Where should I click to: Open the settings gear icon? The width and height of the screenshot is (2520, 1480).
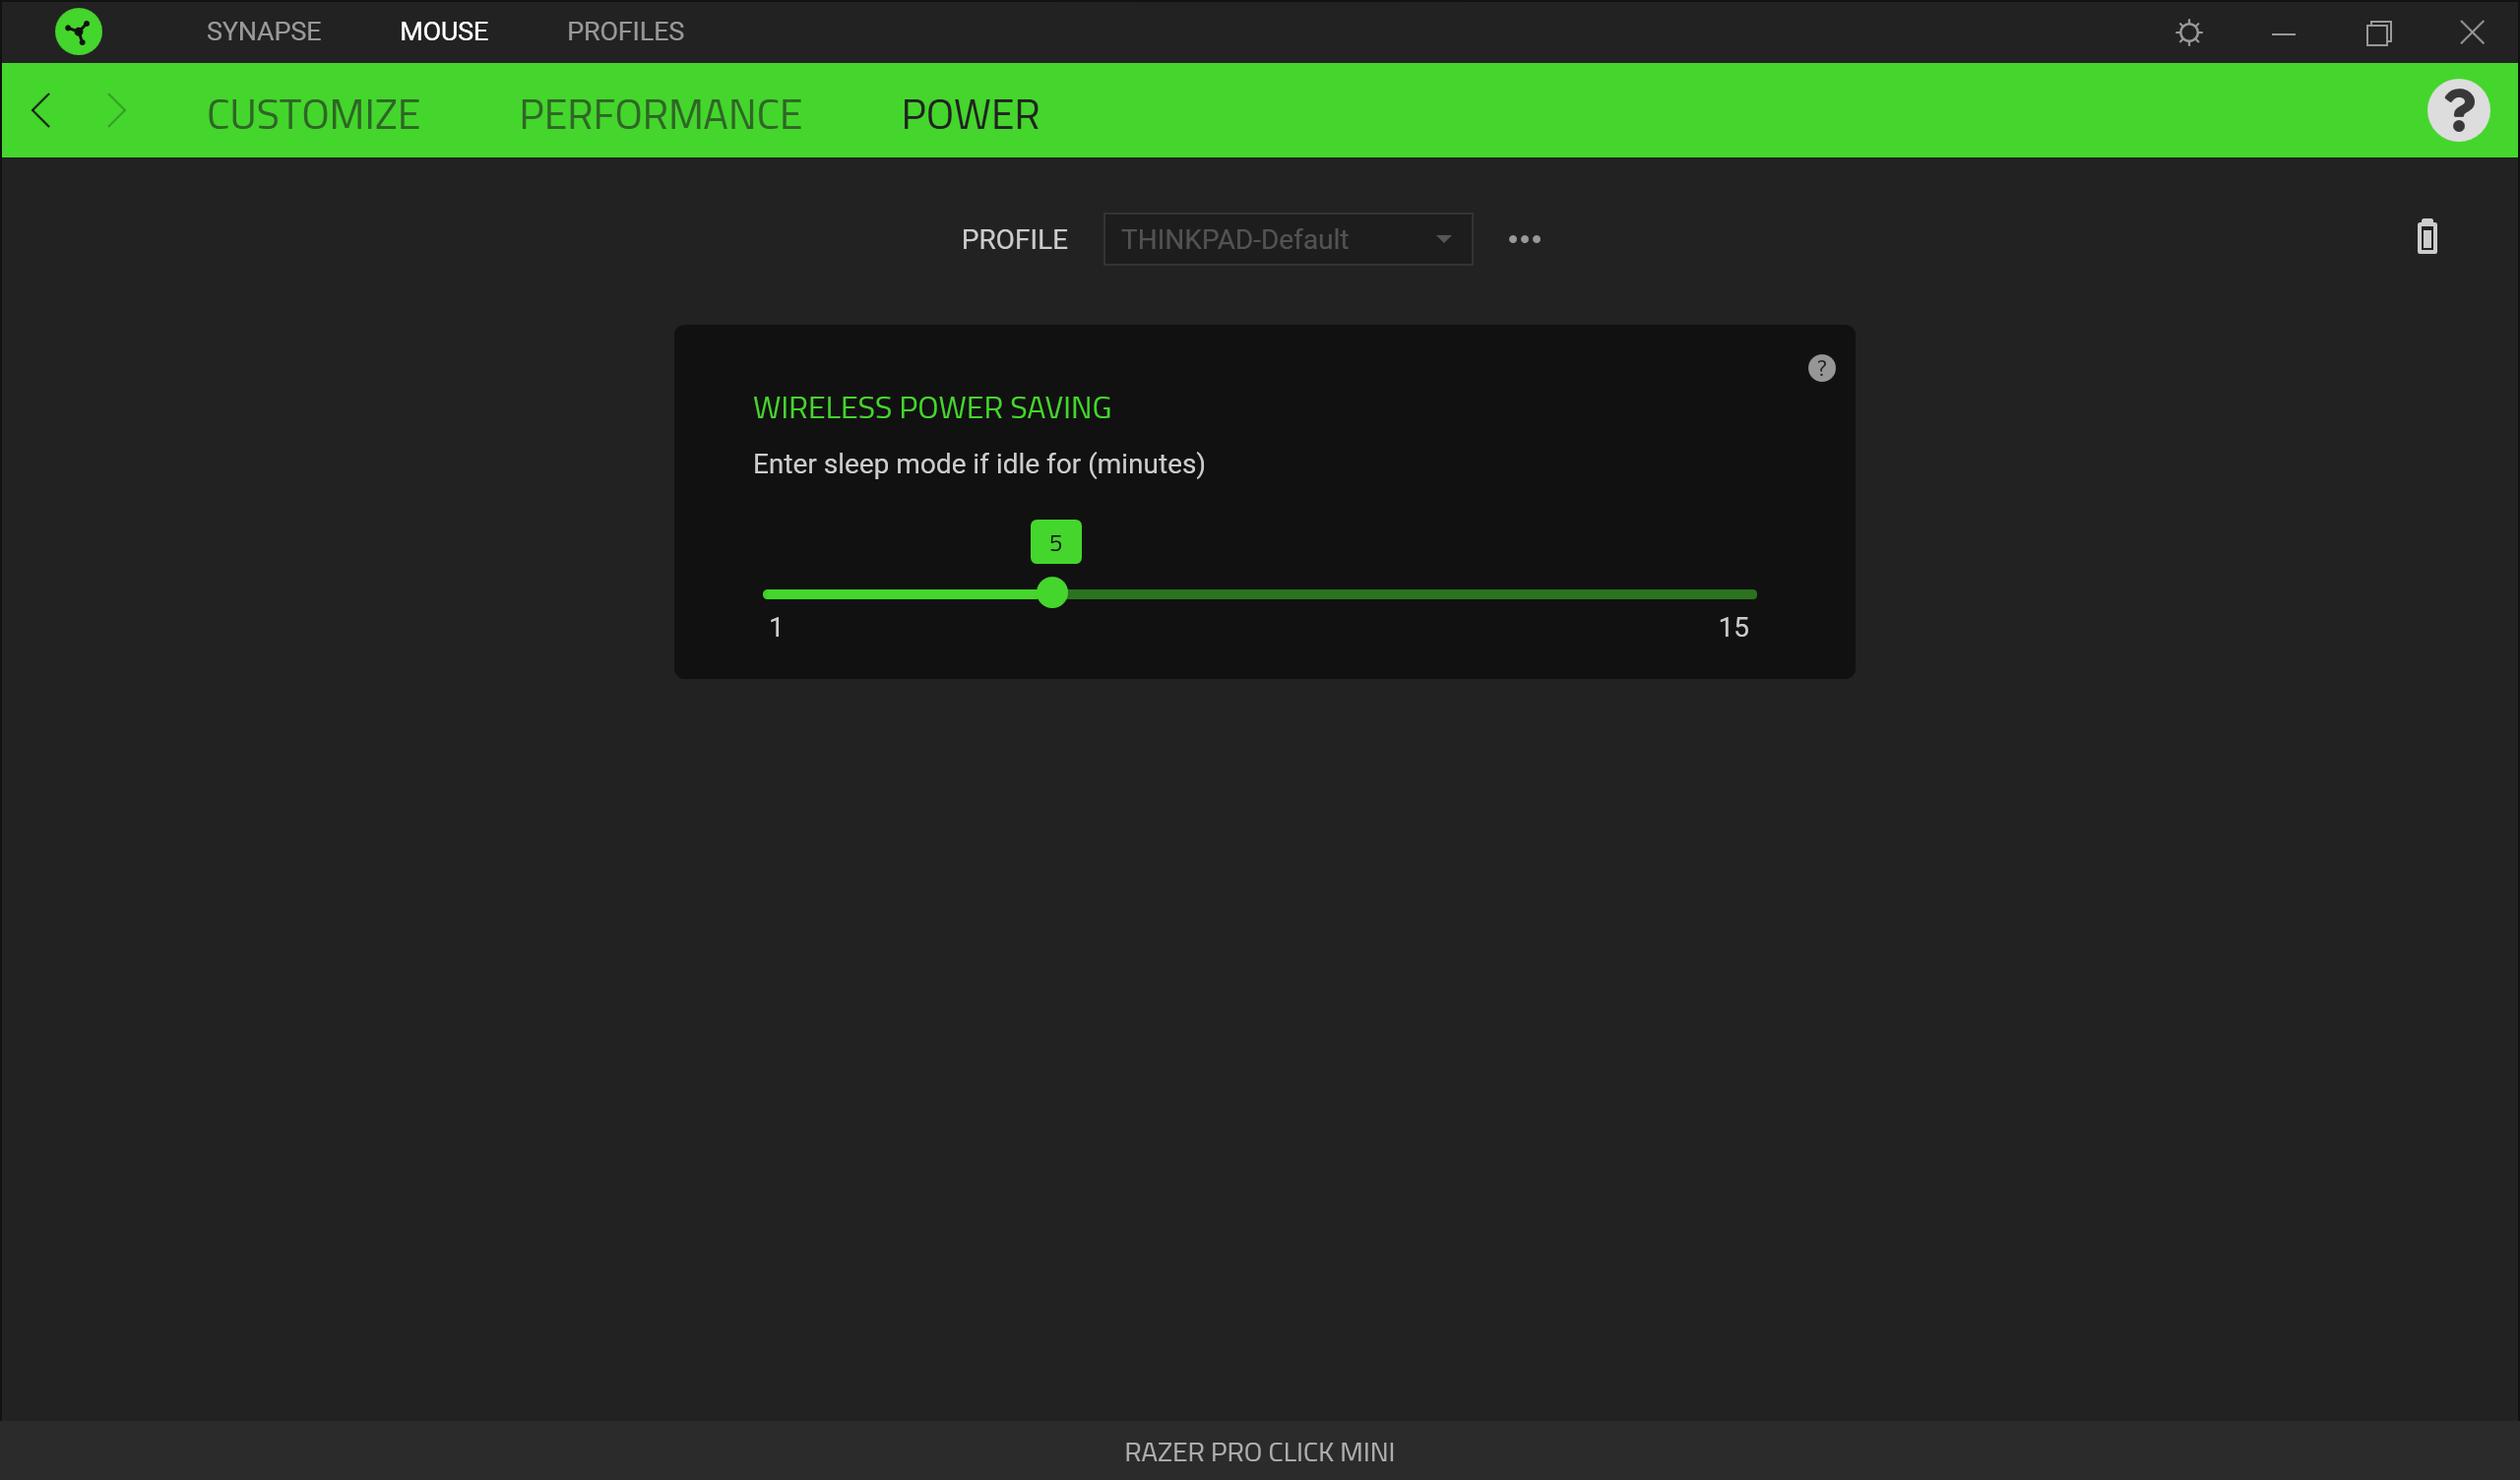point(2188,33)
